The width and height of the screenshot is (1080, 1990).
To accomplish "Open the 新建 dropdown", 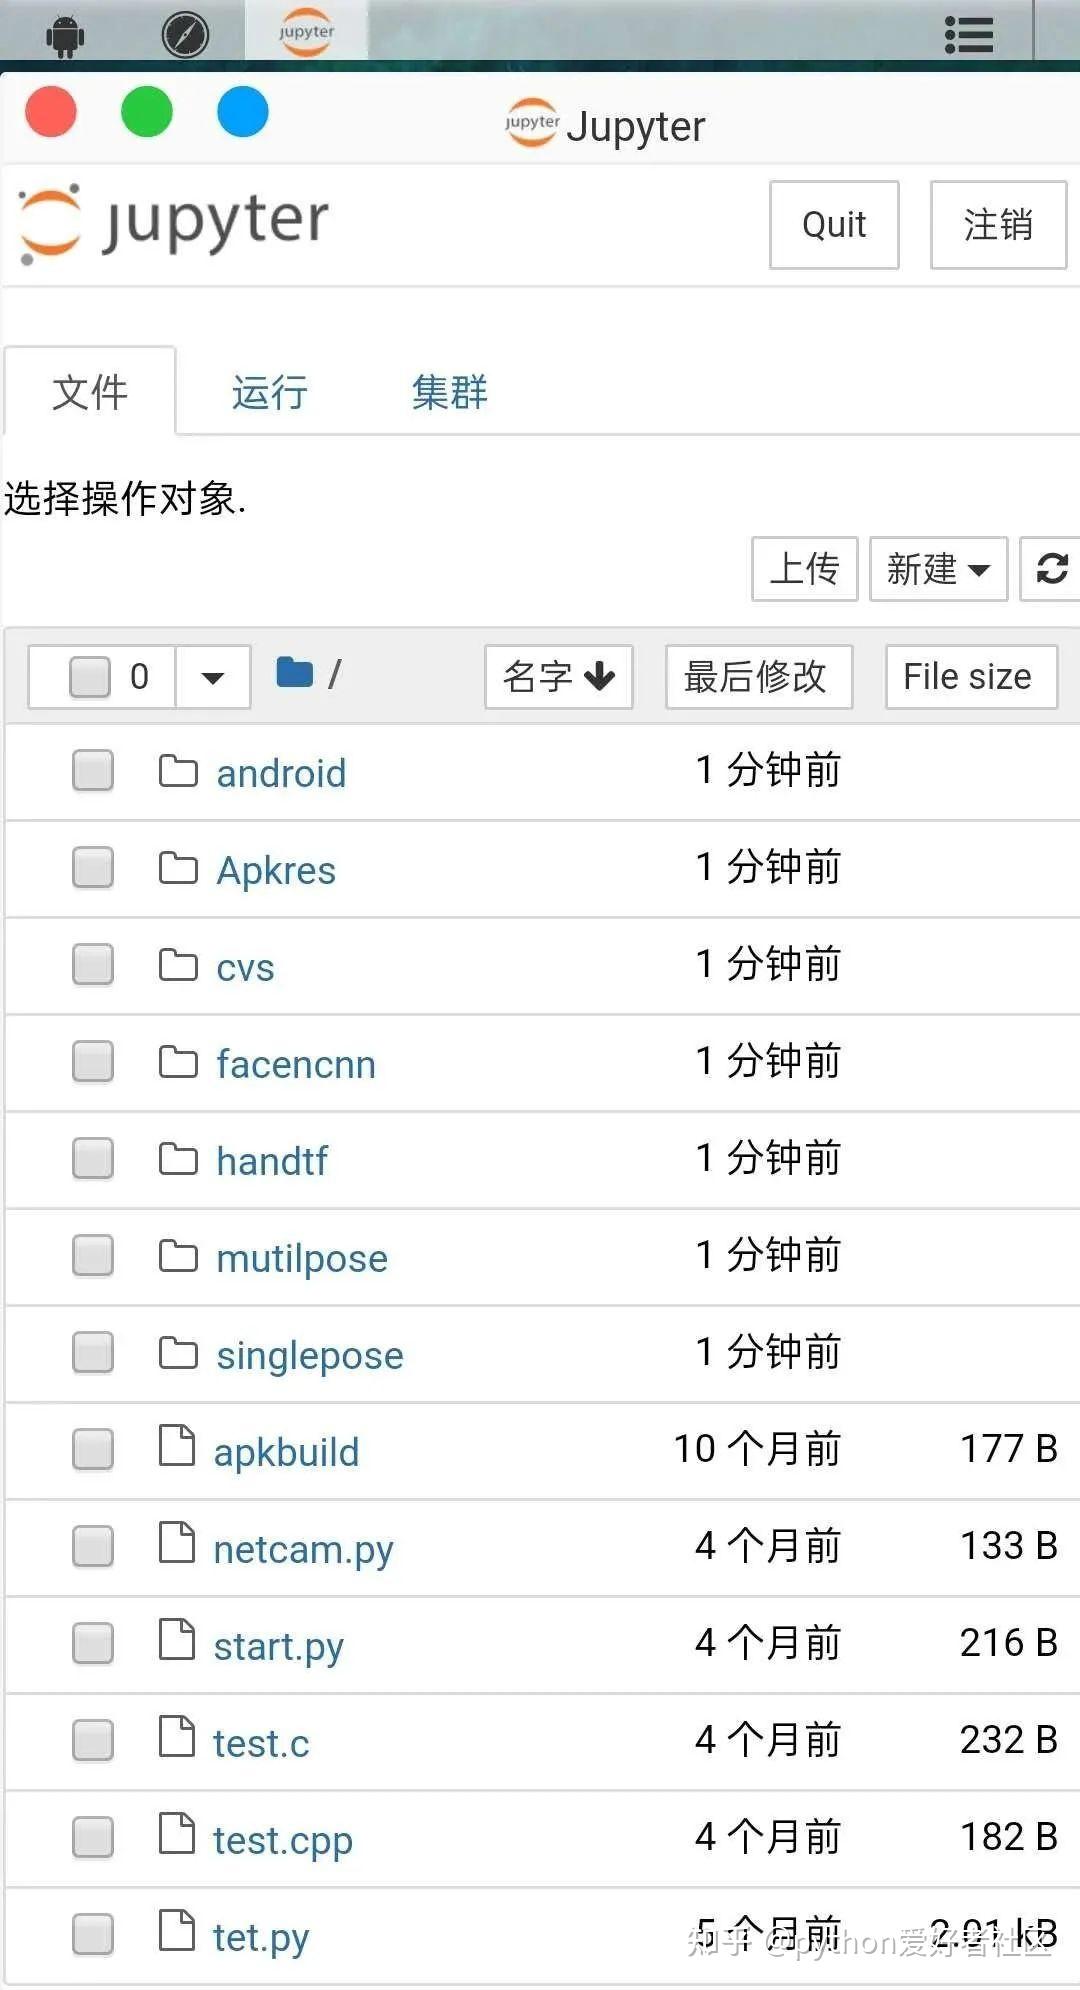I will 936,569.
